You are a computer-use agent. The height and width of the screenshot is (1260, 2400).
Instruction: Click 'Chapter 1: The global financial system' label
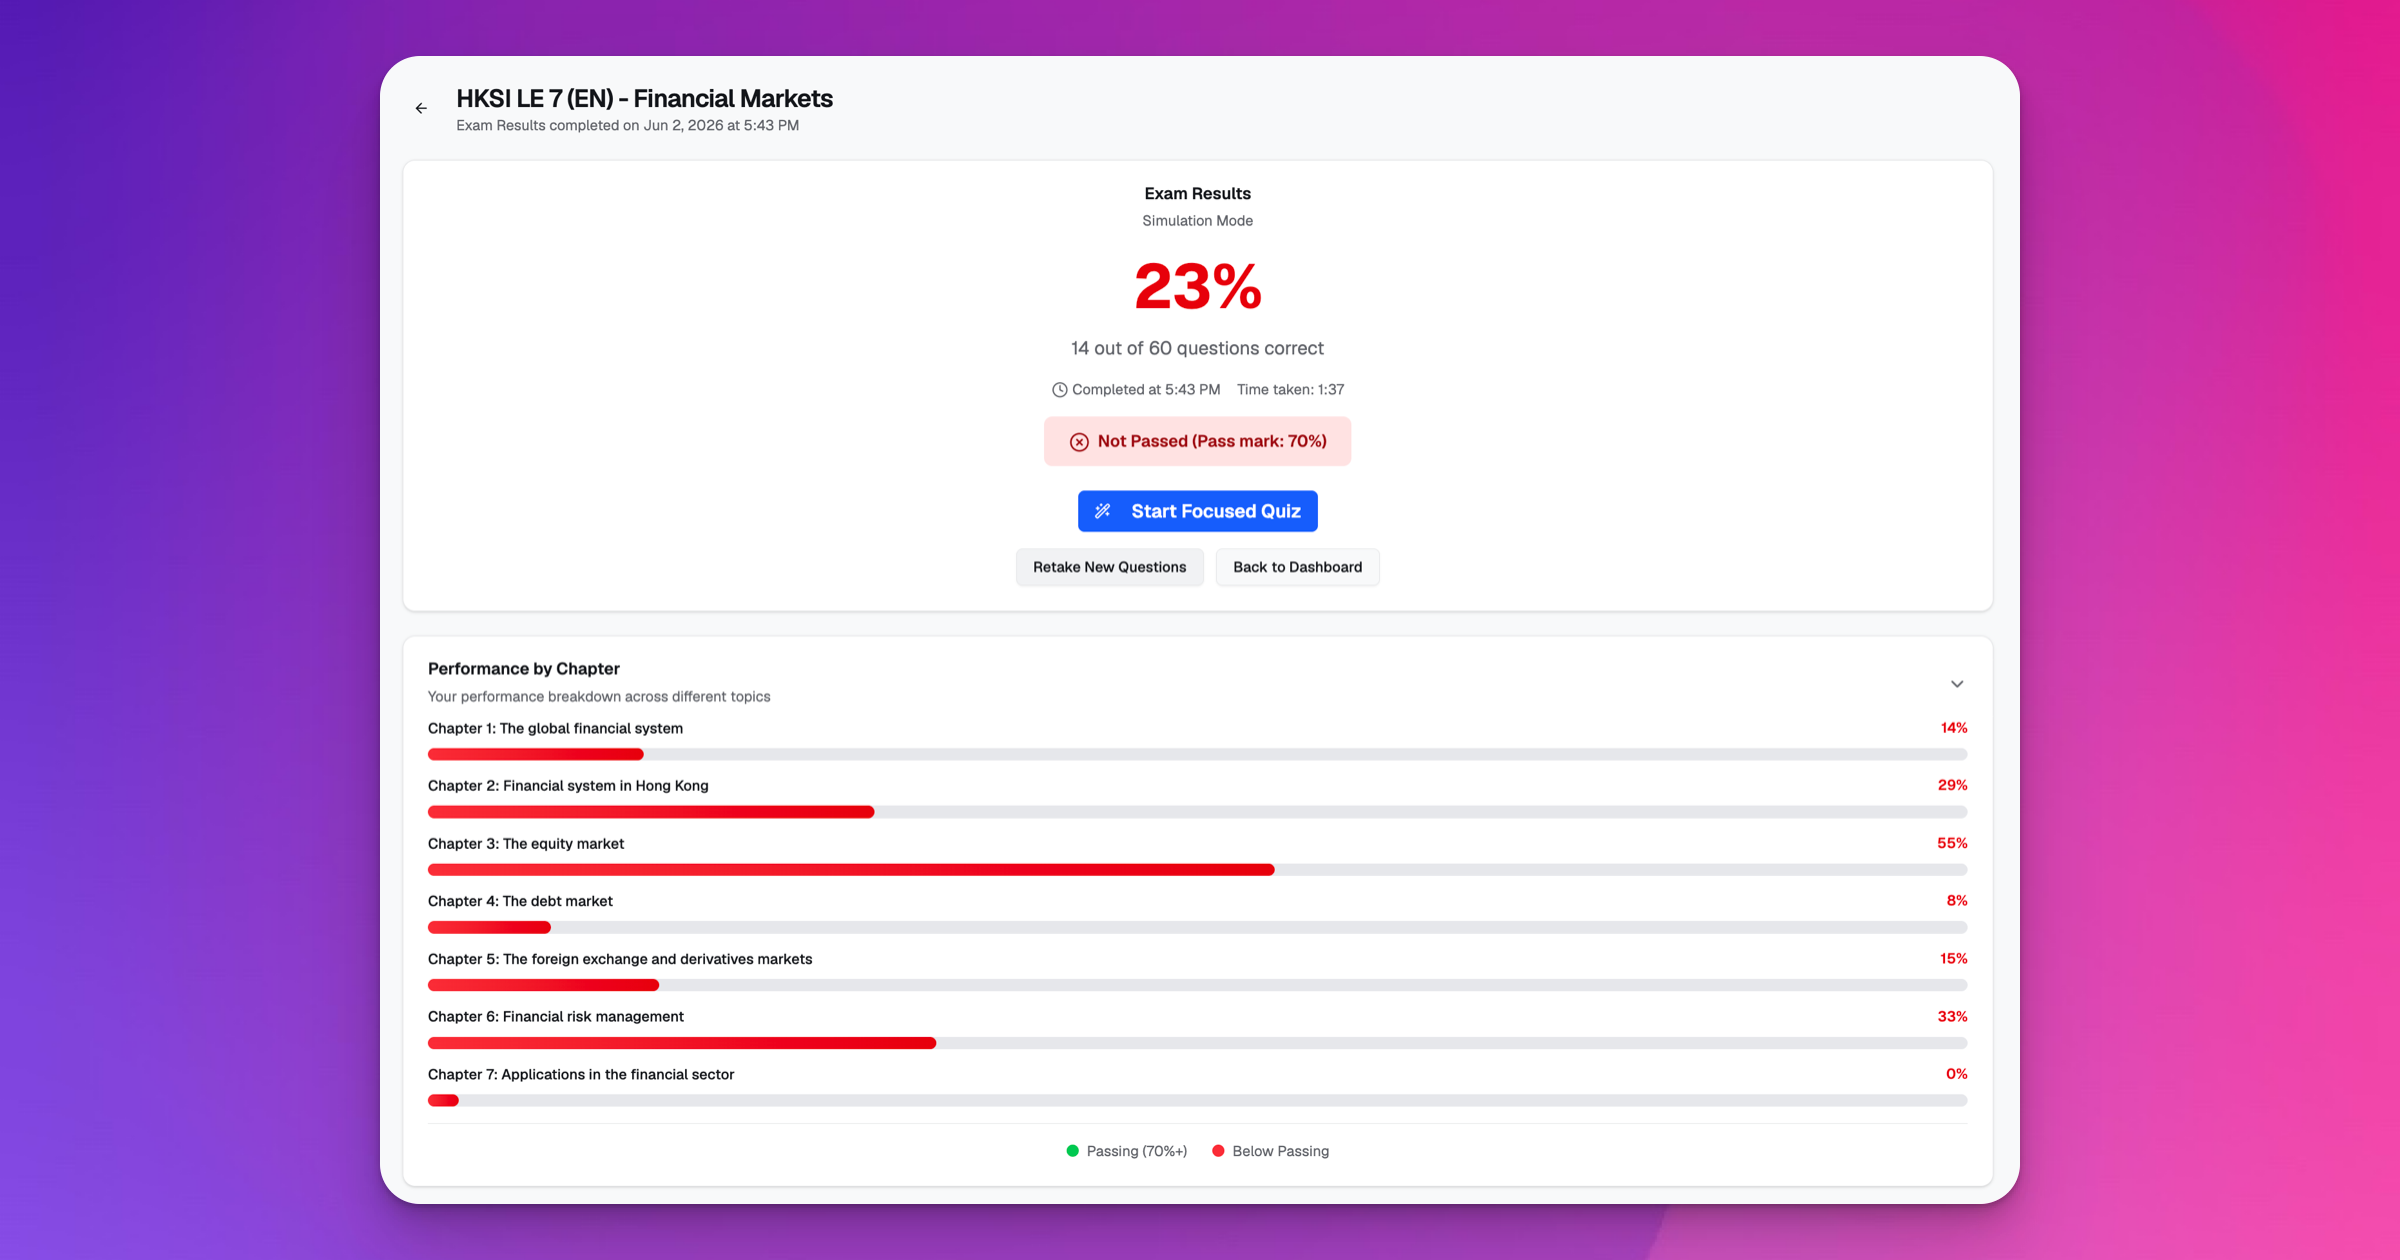click(555, 728)
